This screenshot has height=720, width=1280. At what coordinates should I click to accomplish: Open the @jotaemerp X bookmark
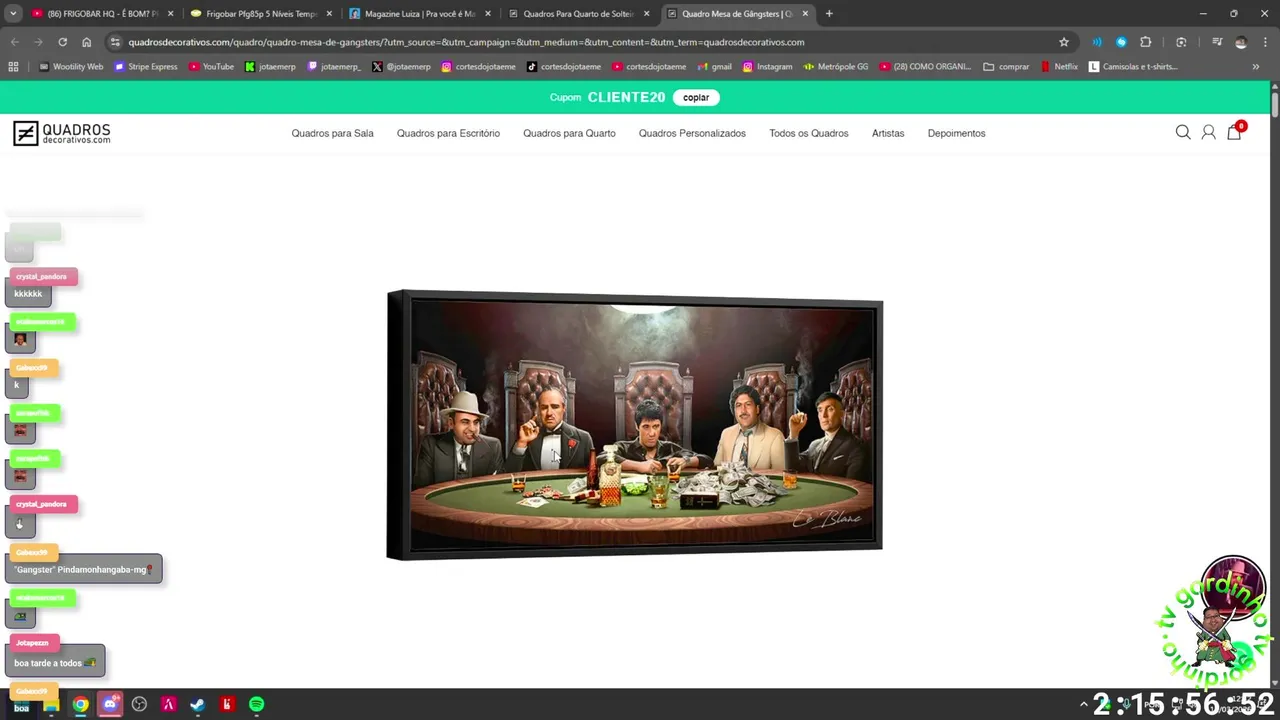401,66
